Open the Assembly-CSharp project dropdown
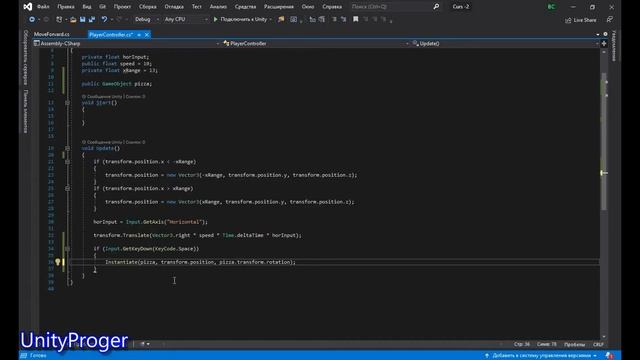This screenshot has height=360, width=640. coord(127,43)
